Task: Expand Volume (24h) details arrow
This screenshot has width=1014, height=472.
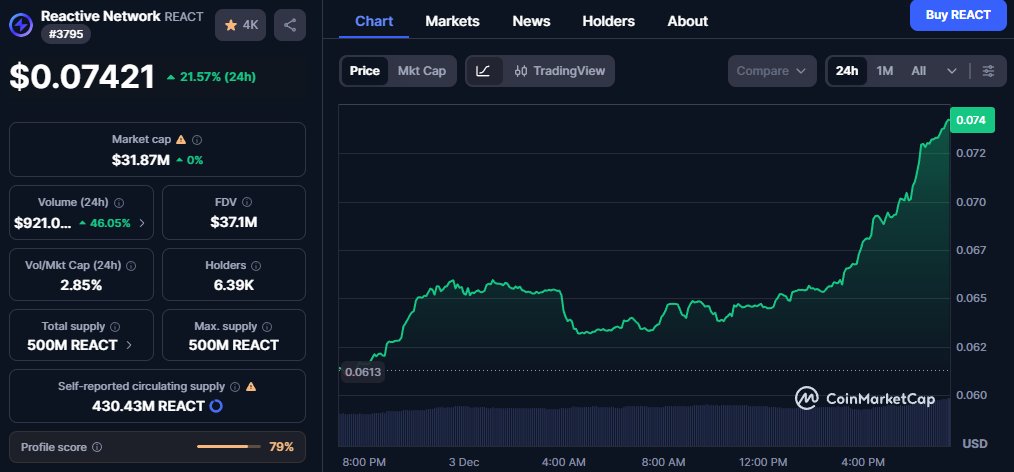Action: point(142,223)
